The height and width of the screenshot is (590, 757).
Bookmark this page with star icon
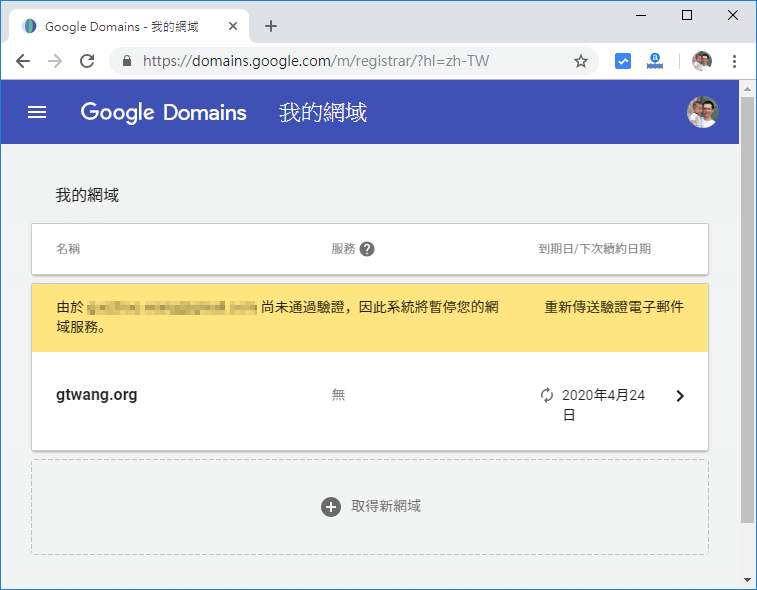tap(580, 61)
